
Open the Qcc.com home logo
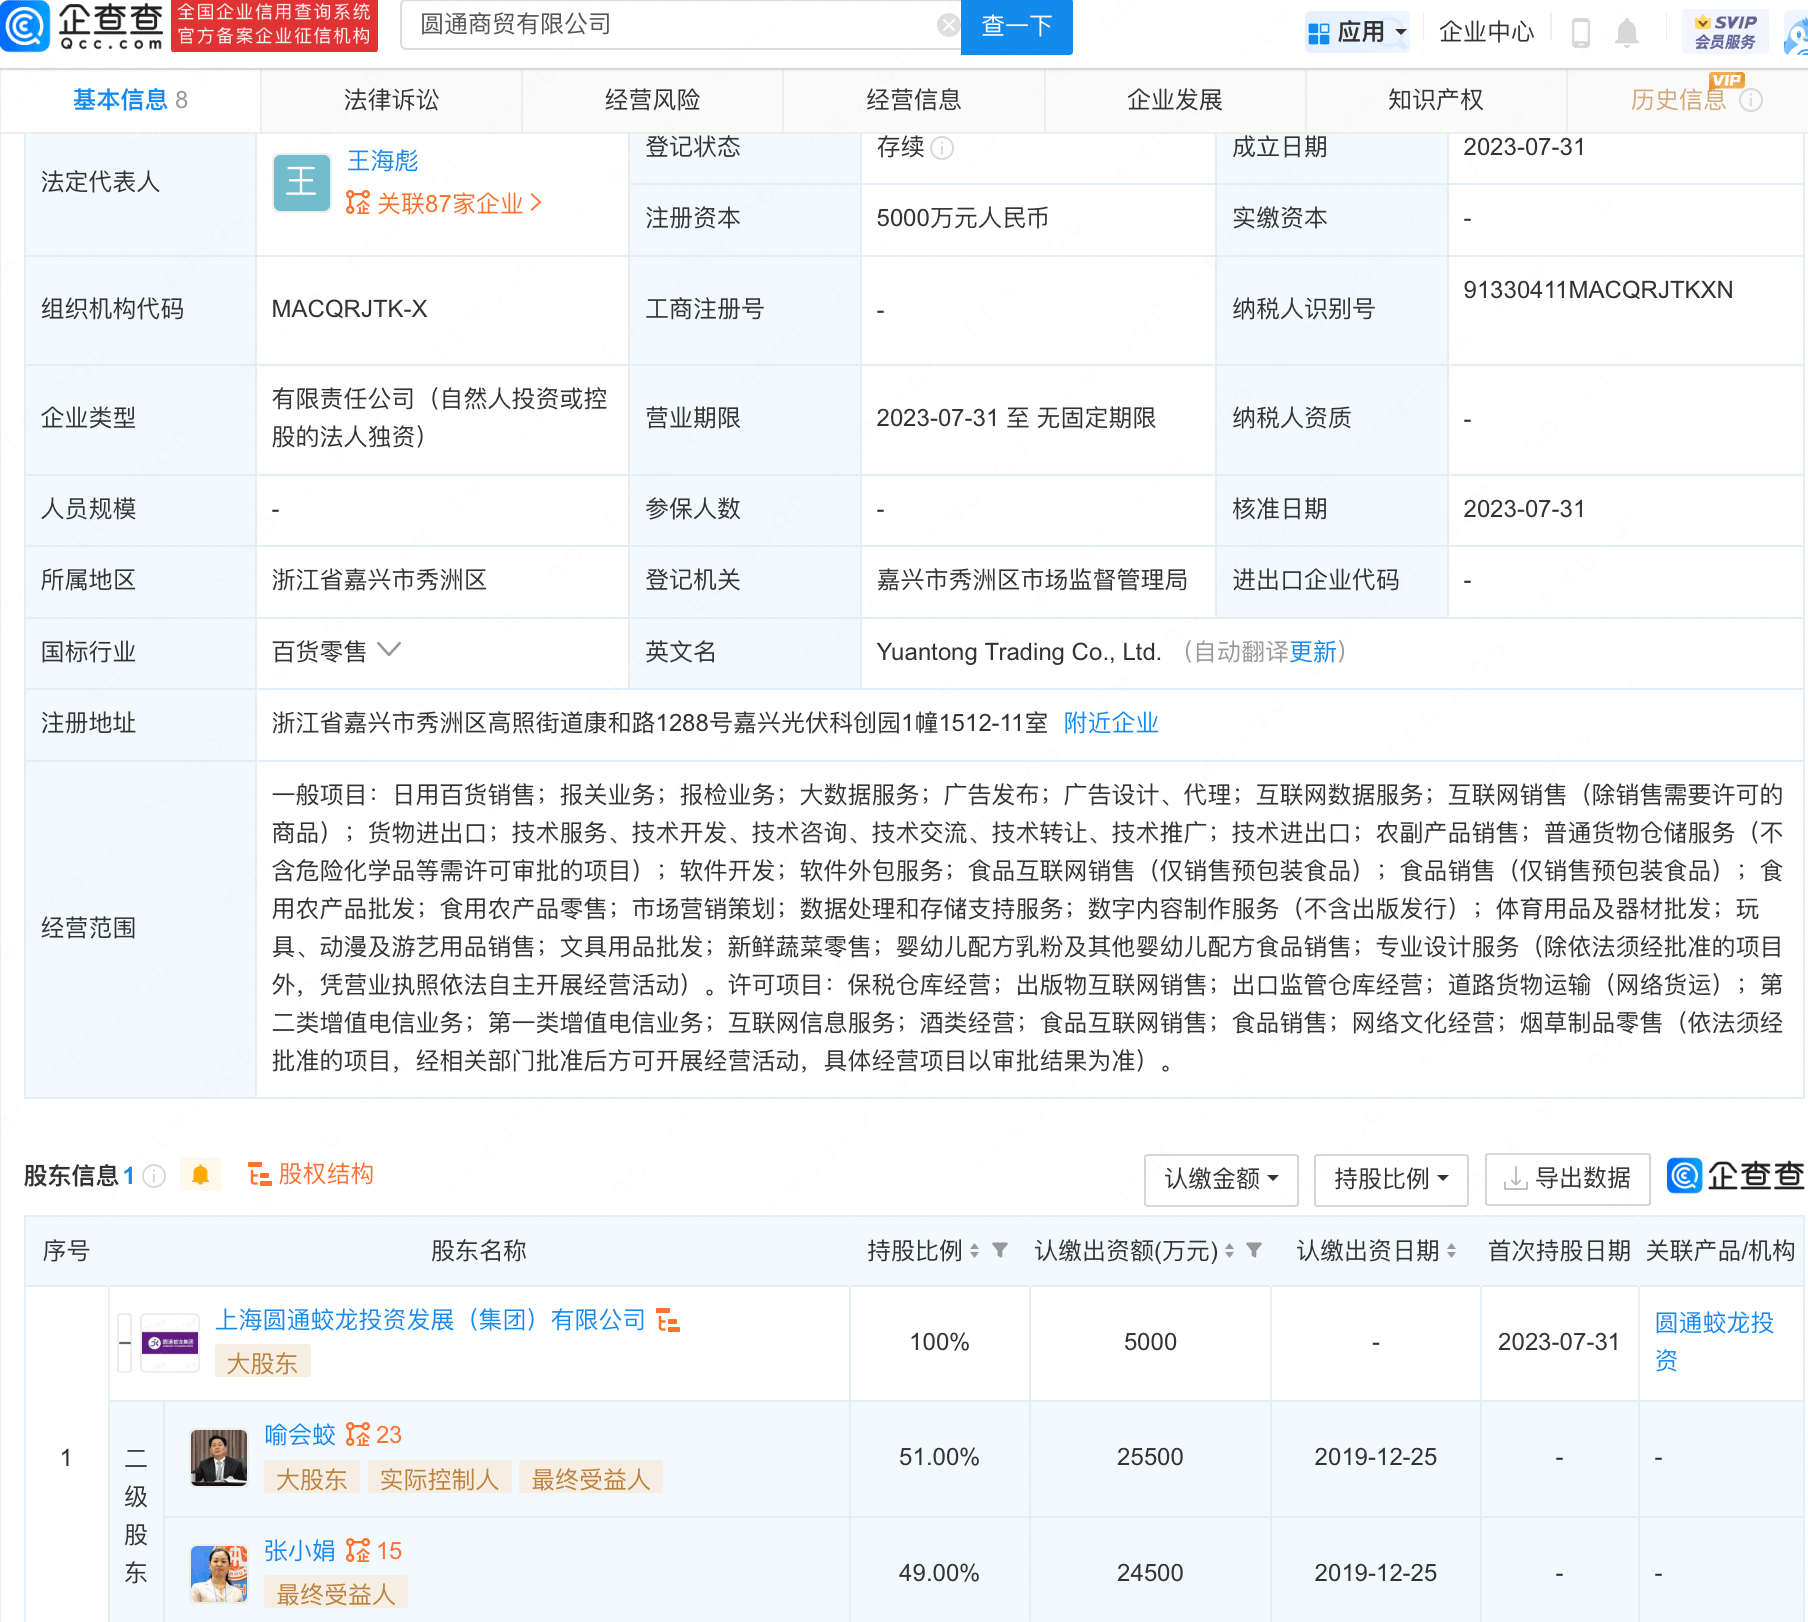click(82, 26)
